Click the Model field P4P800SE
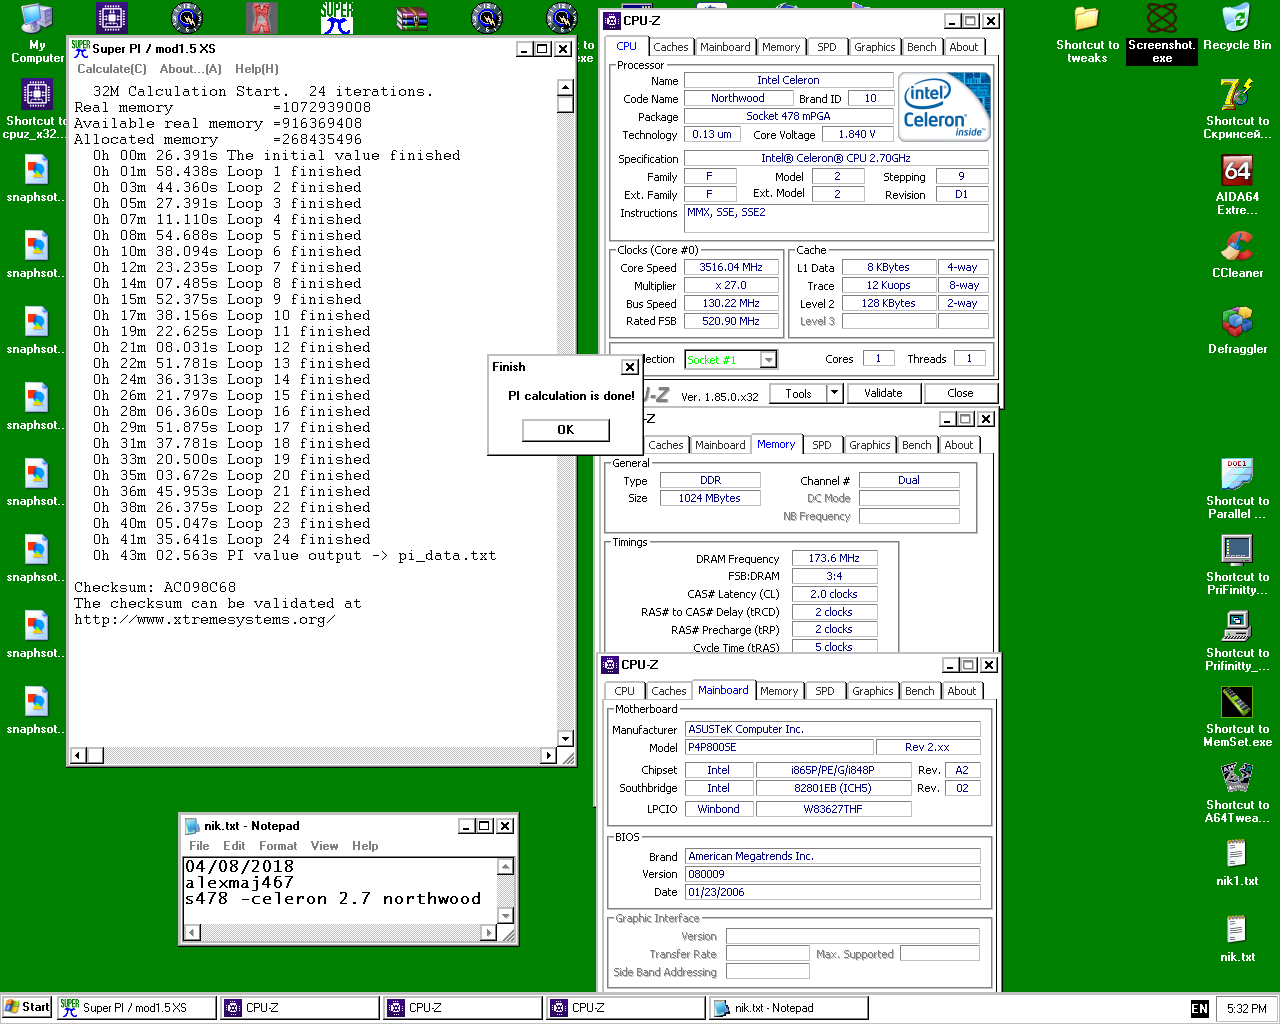Screen dimensions: 1280x1024 click(778, 747)
